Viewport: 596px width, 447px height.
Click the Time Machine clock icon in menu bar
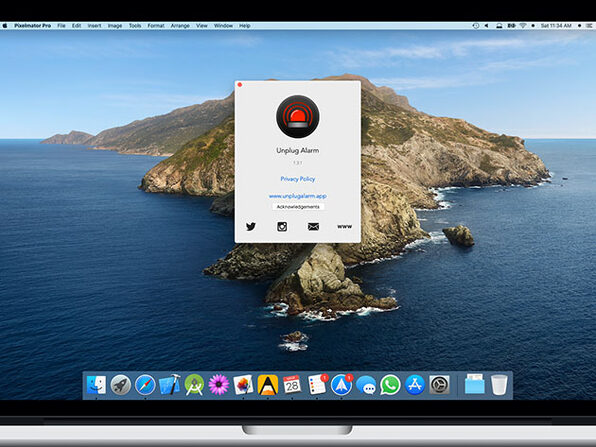[x=476, y=26]
